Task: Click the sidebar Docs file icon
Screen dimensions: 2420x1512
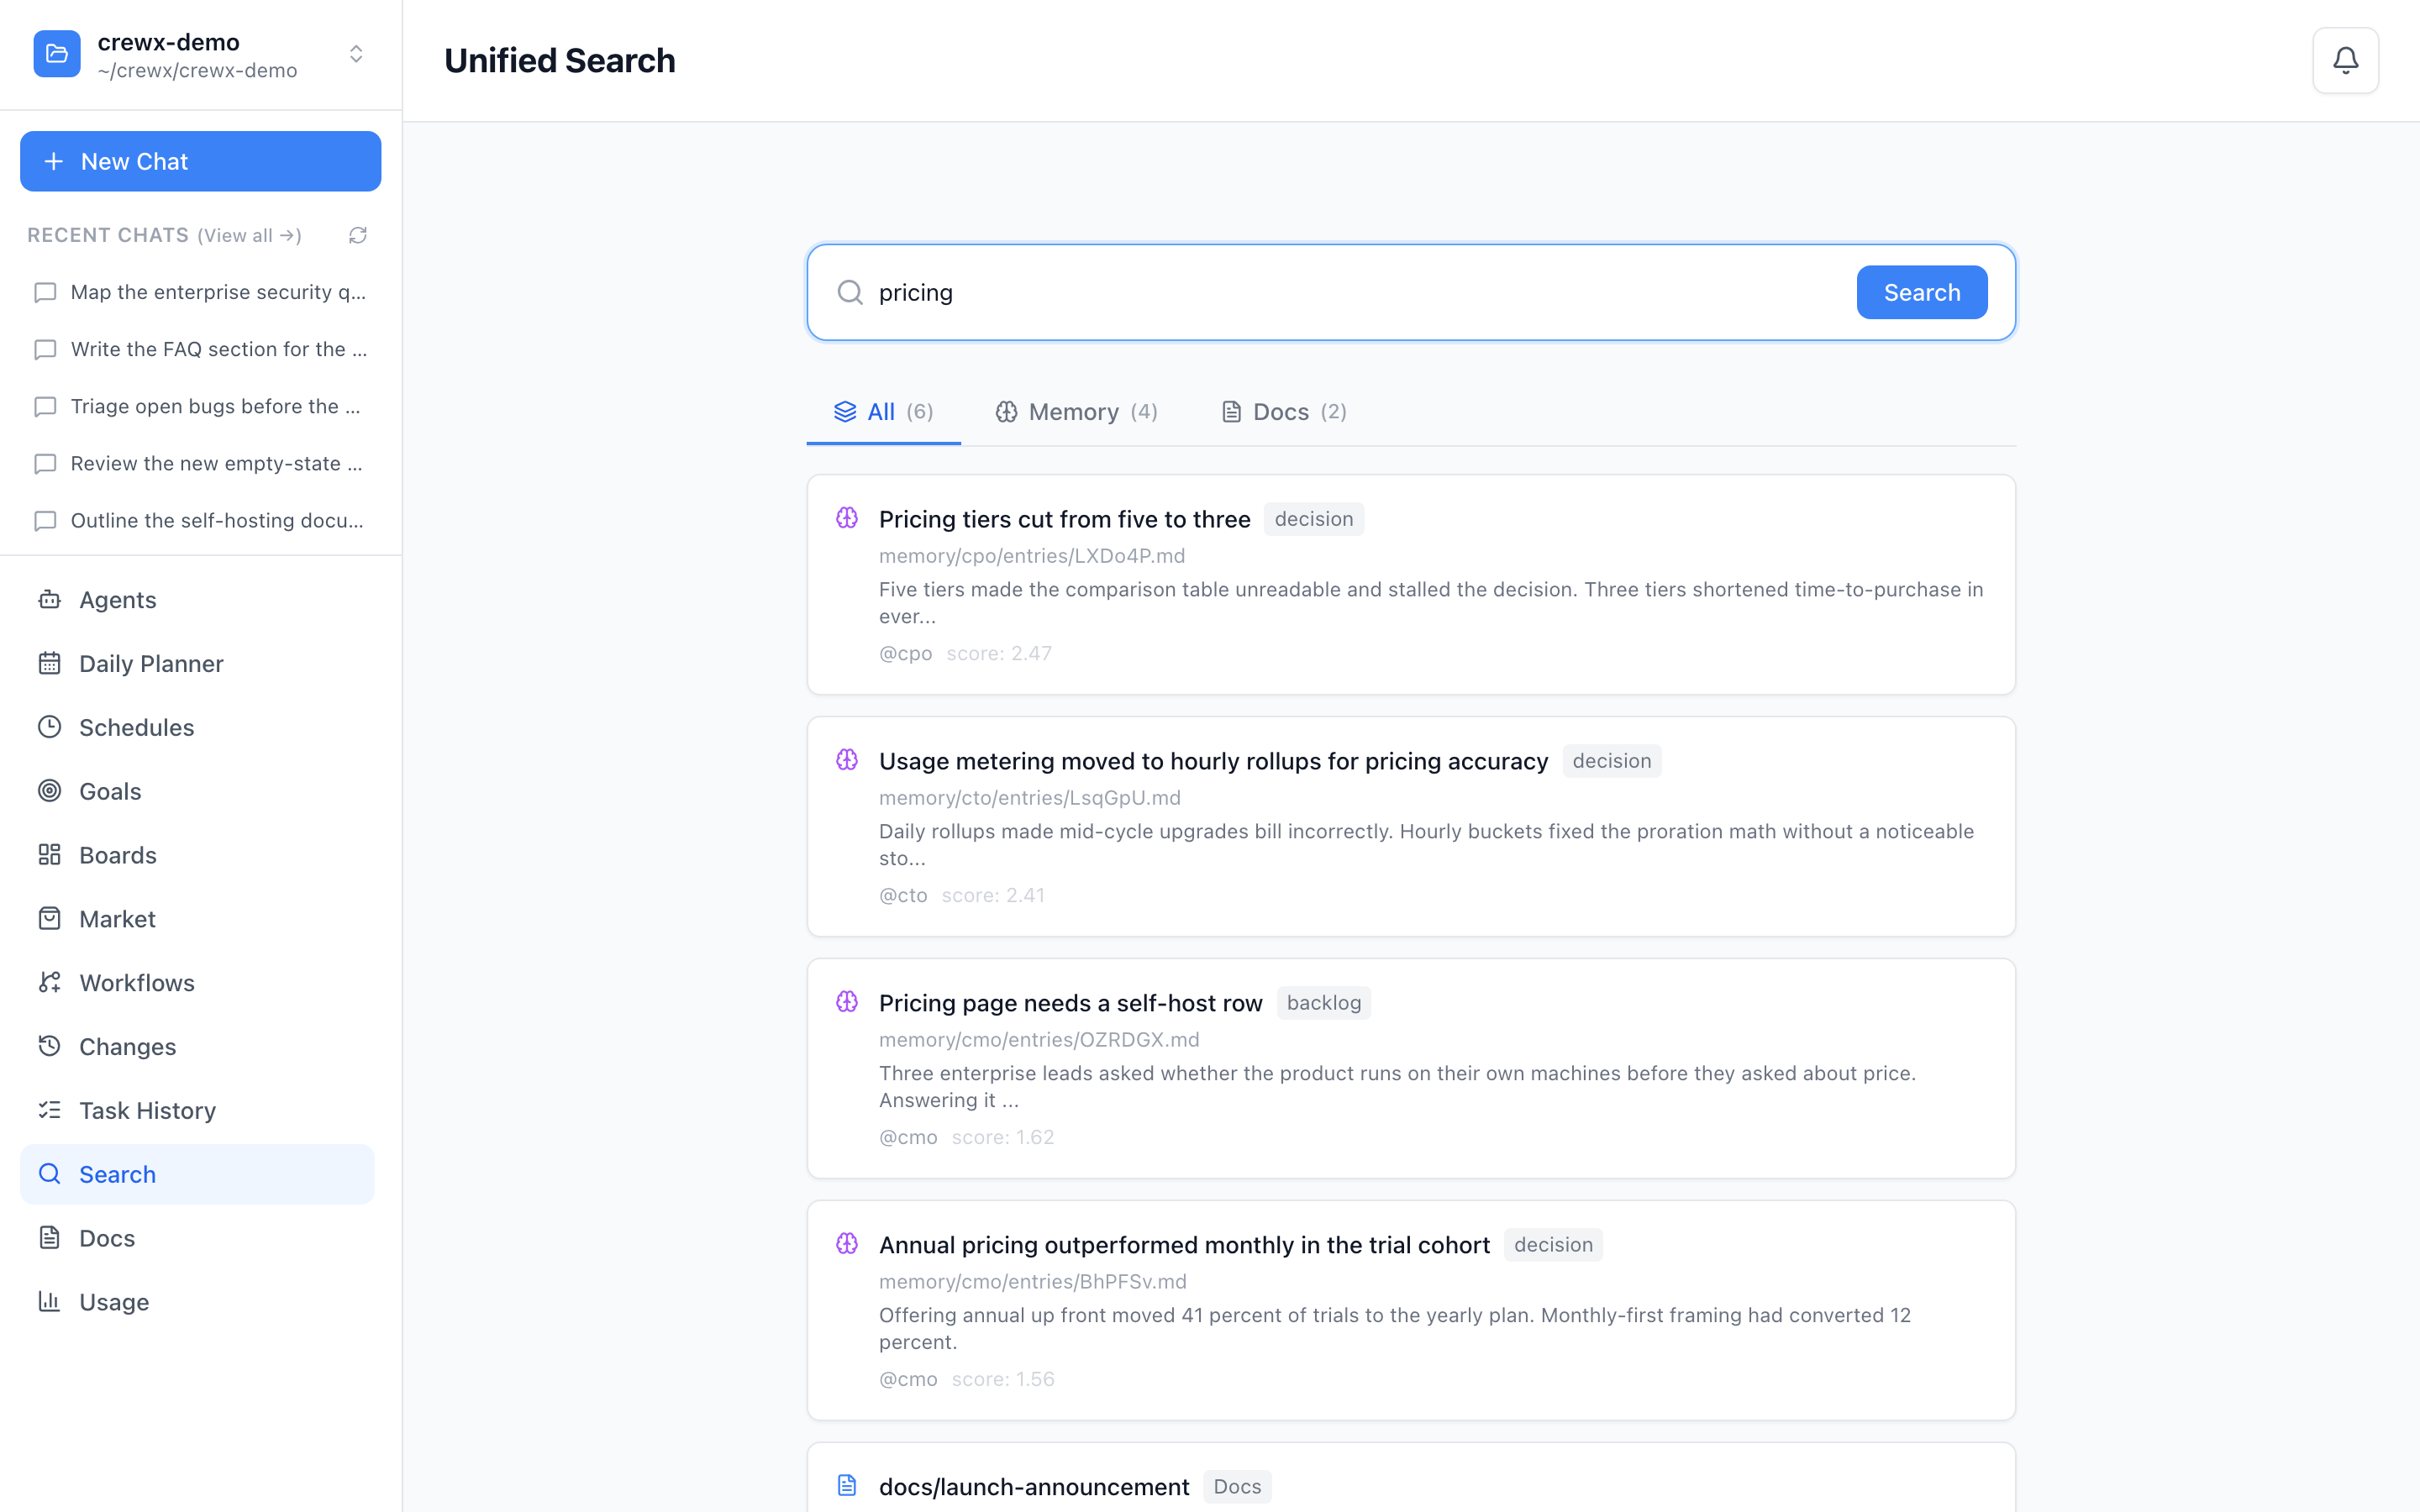Action: 49,1238
